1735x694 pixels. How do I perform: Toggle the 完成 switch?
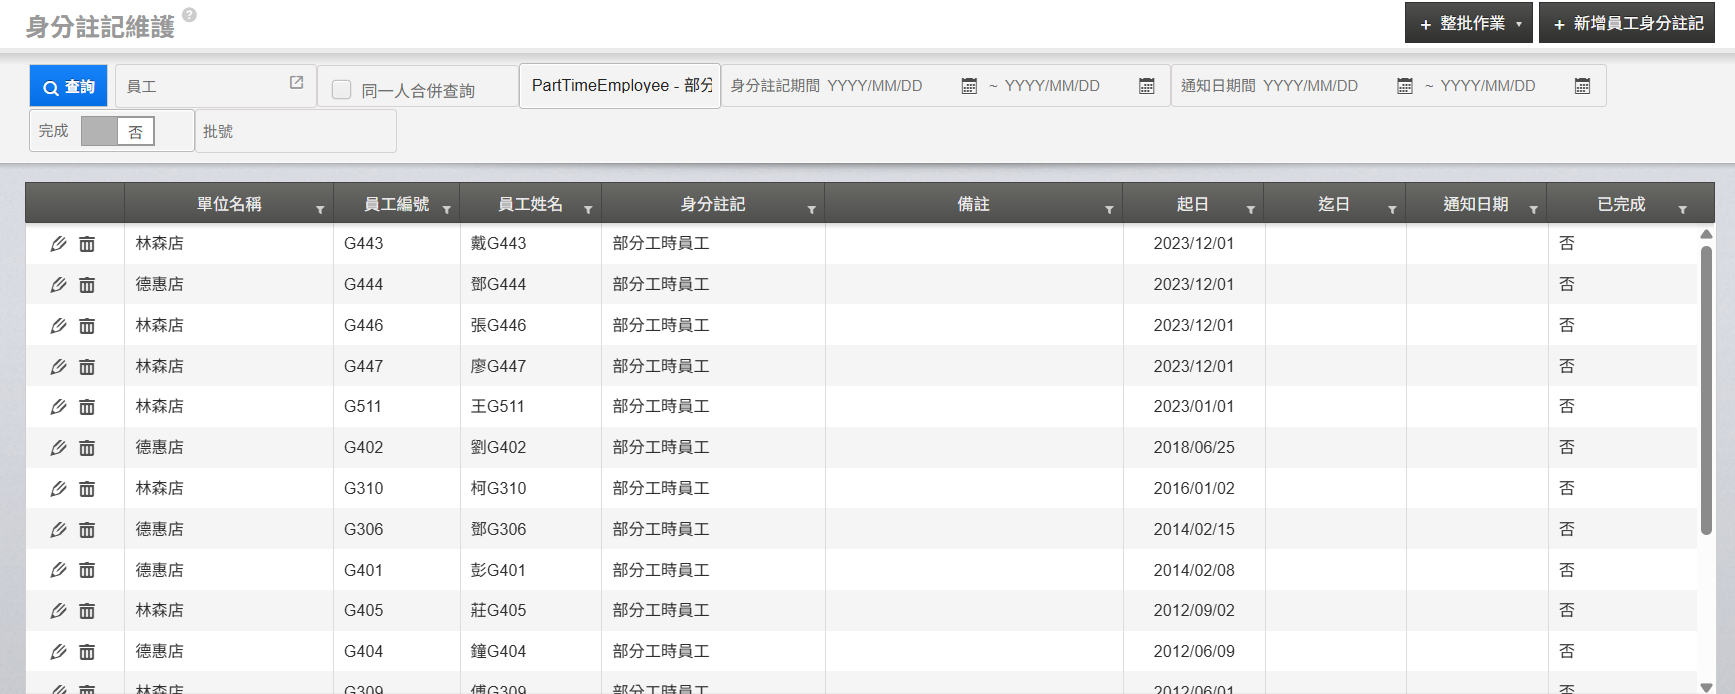tap(117, 131)
